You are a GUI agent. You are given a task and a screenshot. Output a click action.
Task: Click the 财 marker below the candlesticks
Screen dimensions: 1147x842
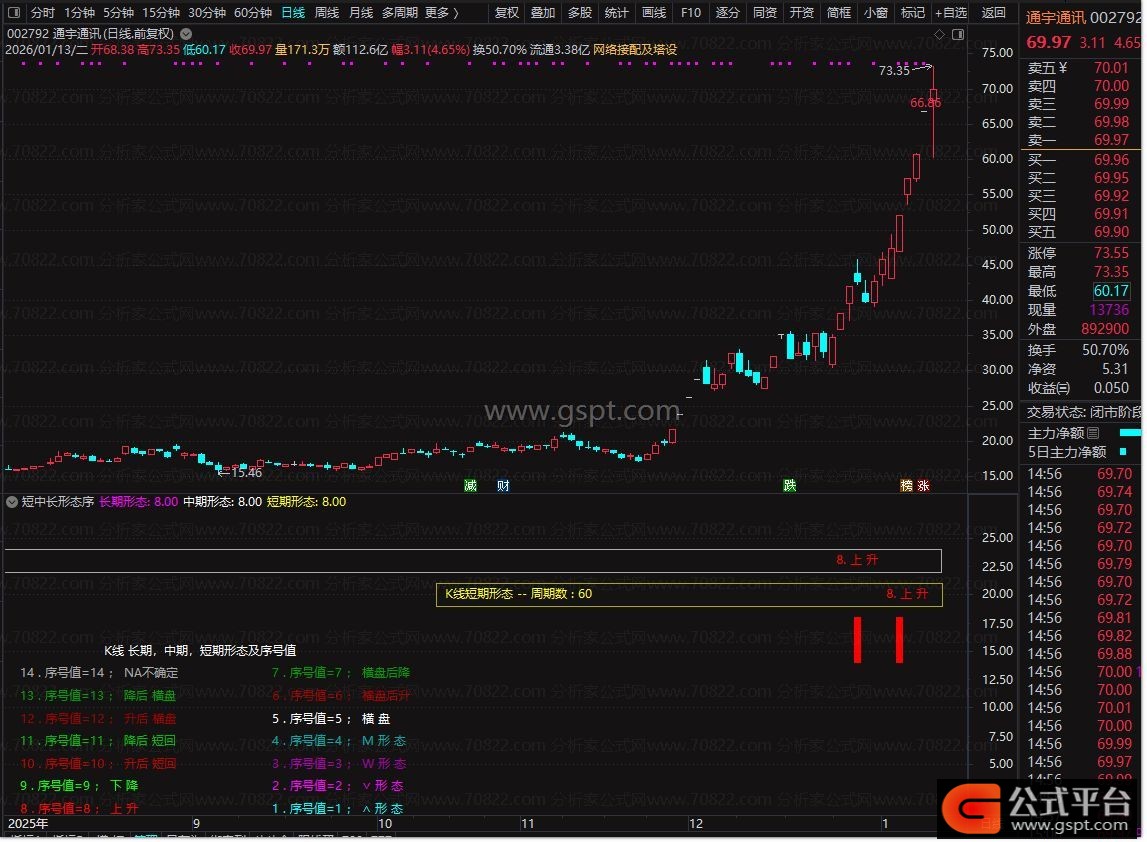(x=503, y=486)
